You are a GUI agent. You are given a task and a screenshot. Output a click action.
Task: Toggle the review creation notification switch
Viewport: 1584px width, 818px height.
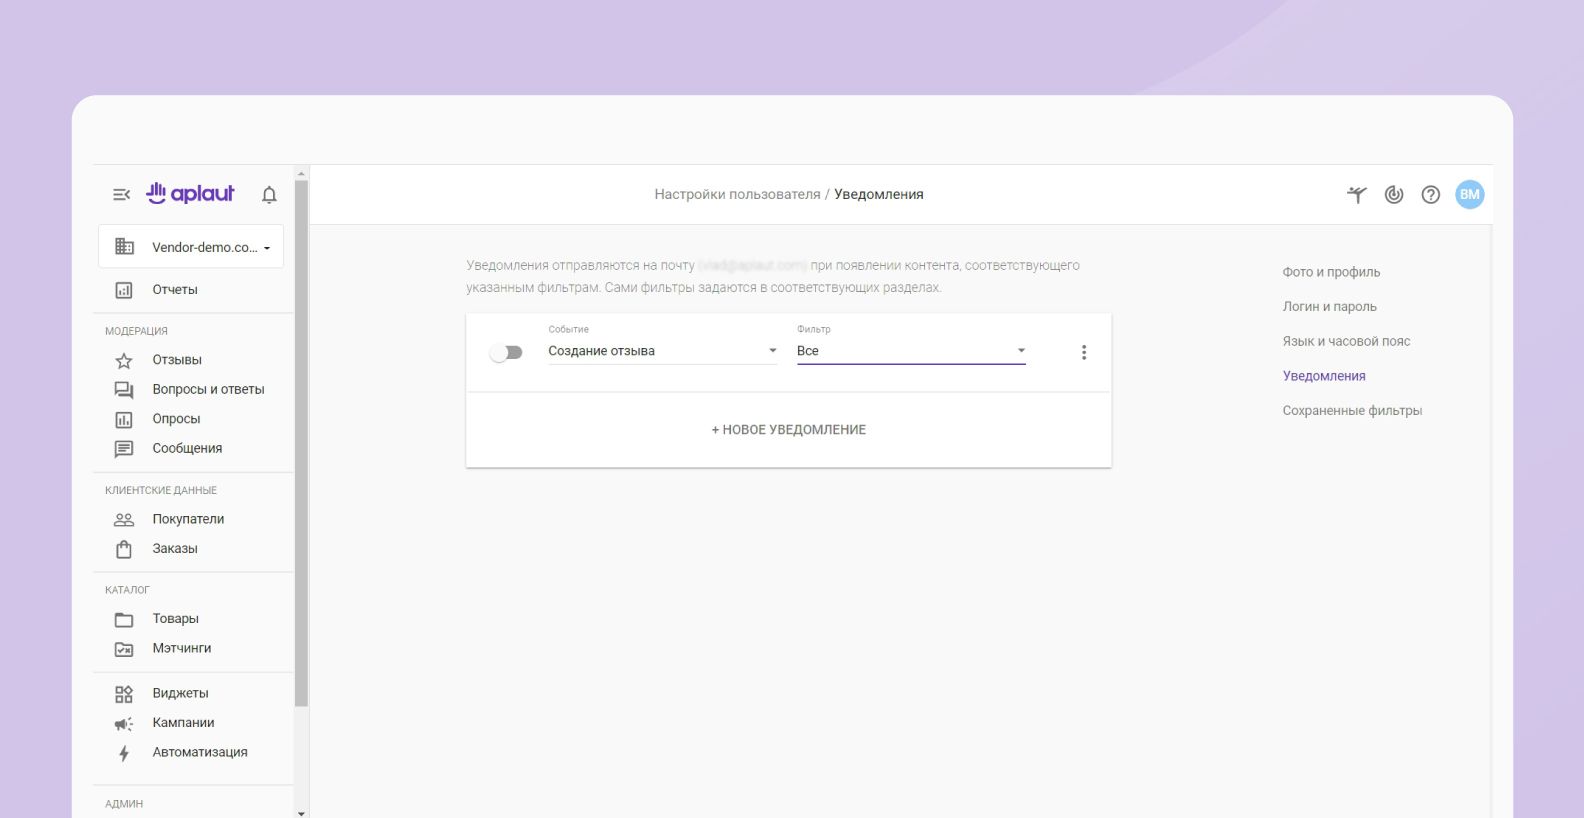506,352
